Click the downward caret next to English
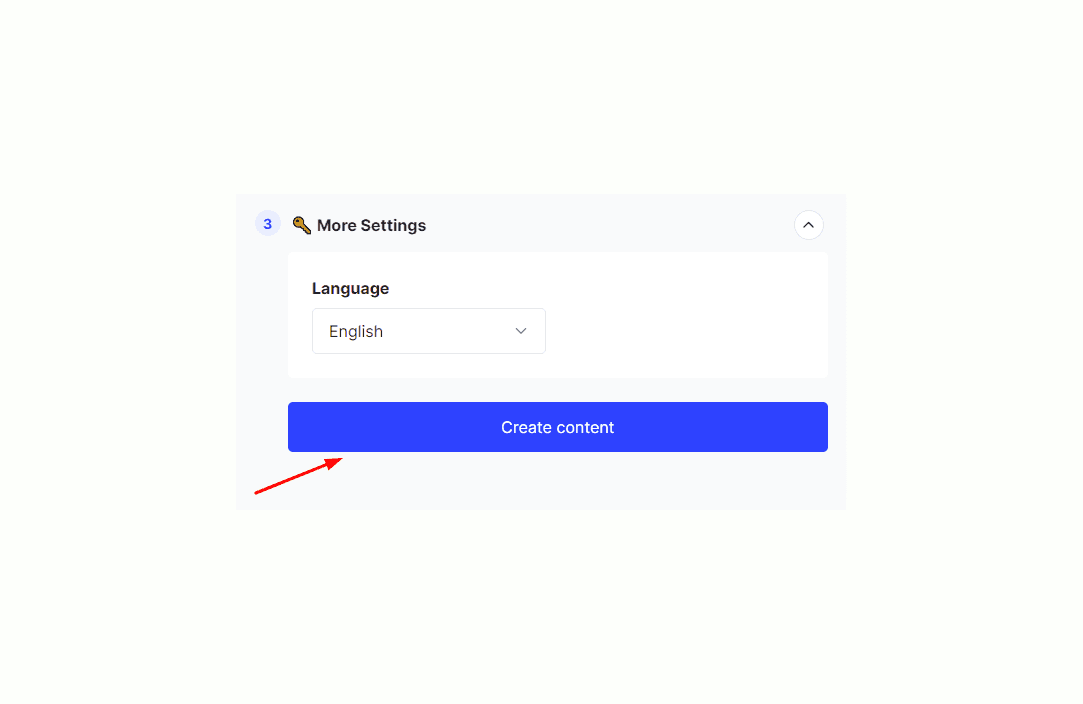Screen dimensions: 1083x704 pyautogui.click(x=521, y=331)
